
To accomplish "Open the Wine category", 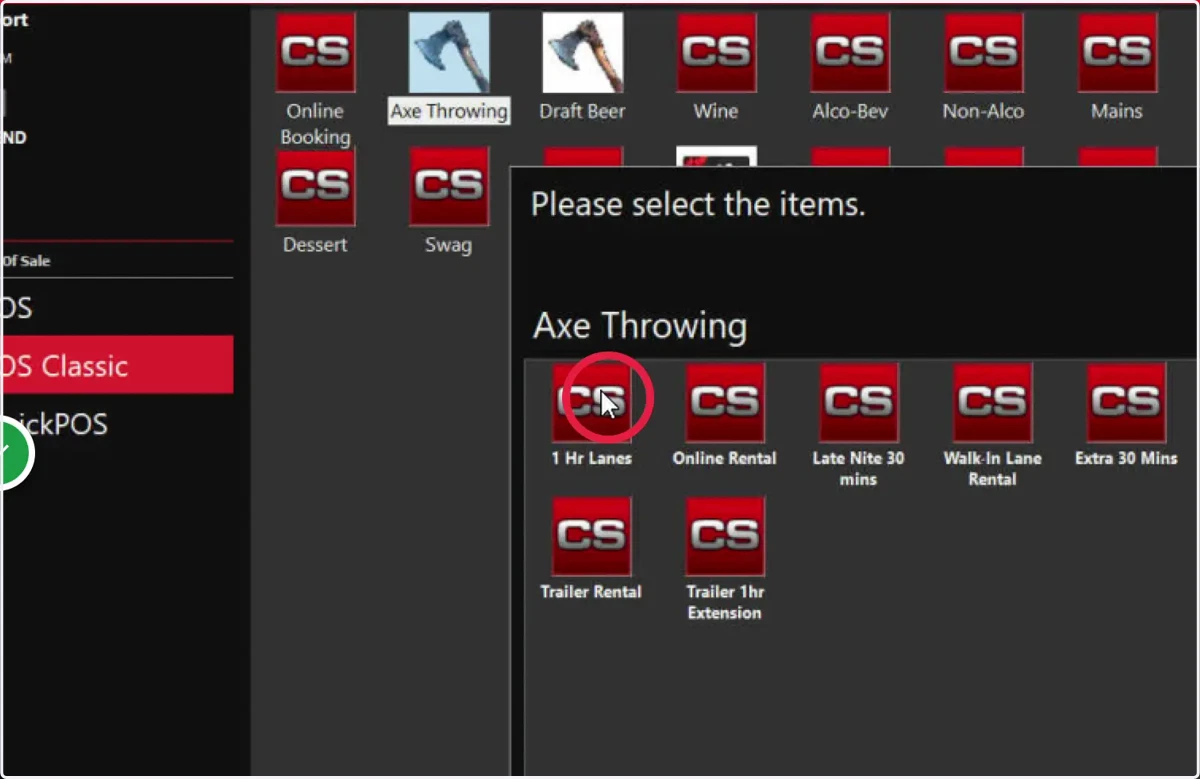I will click(716, 53).
